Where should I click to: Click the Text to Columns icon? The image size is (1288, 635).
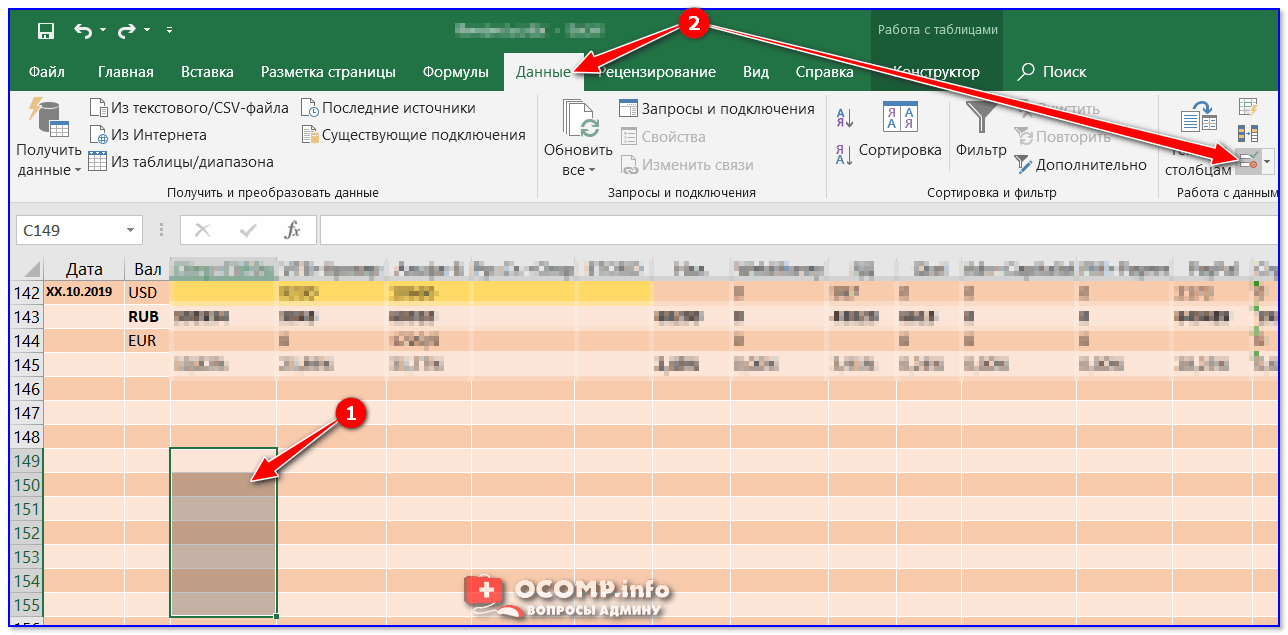(x=1198, y=118)
